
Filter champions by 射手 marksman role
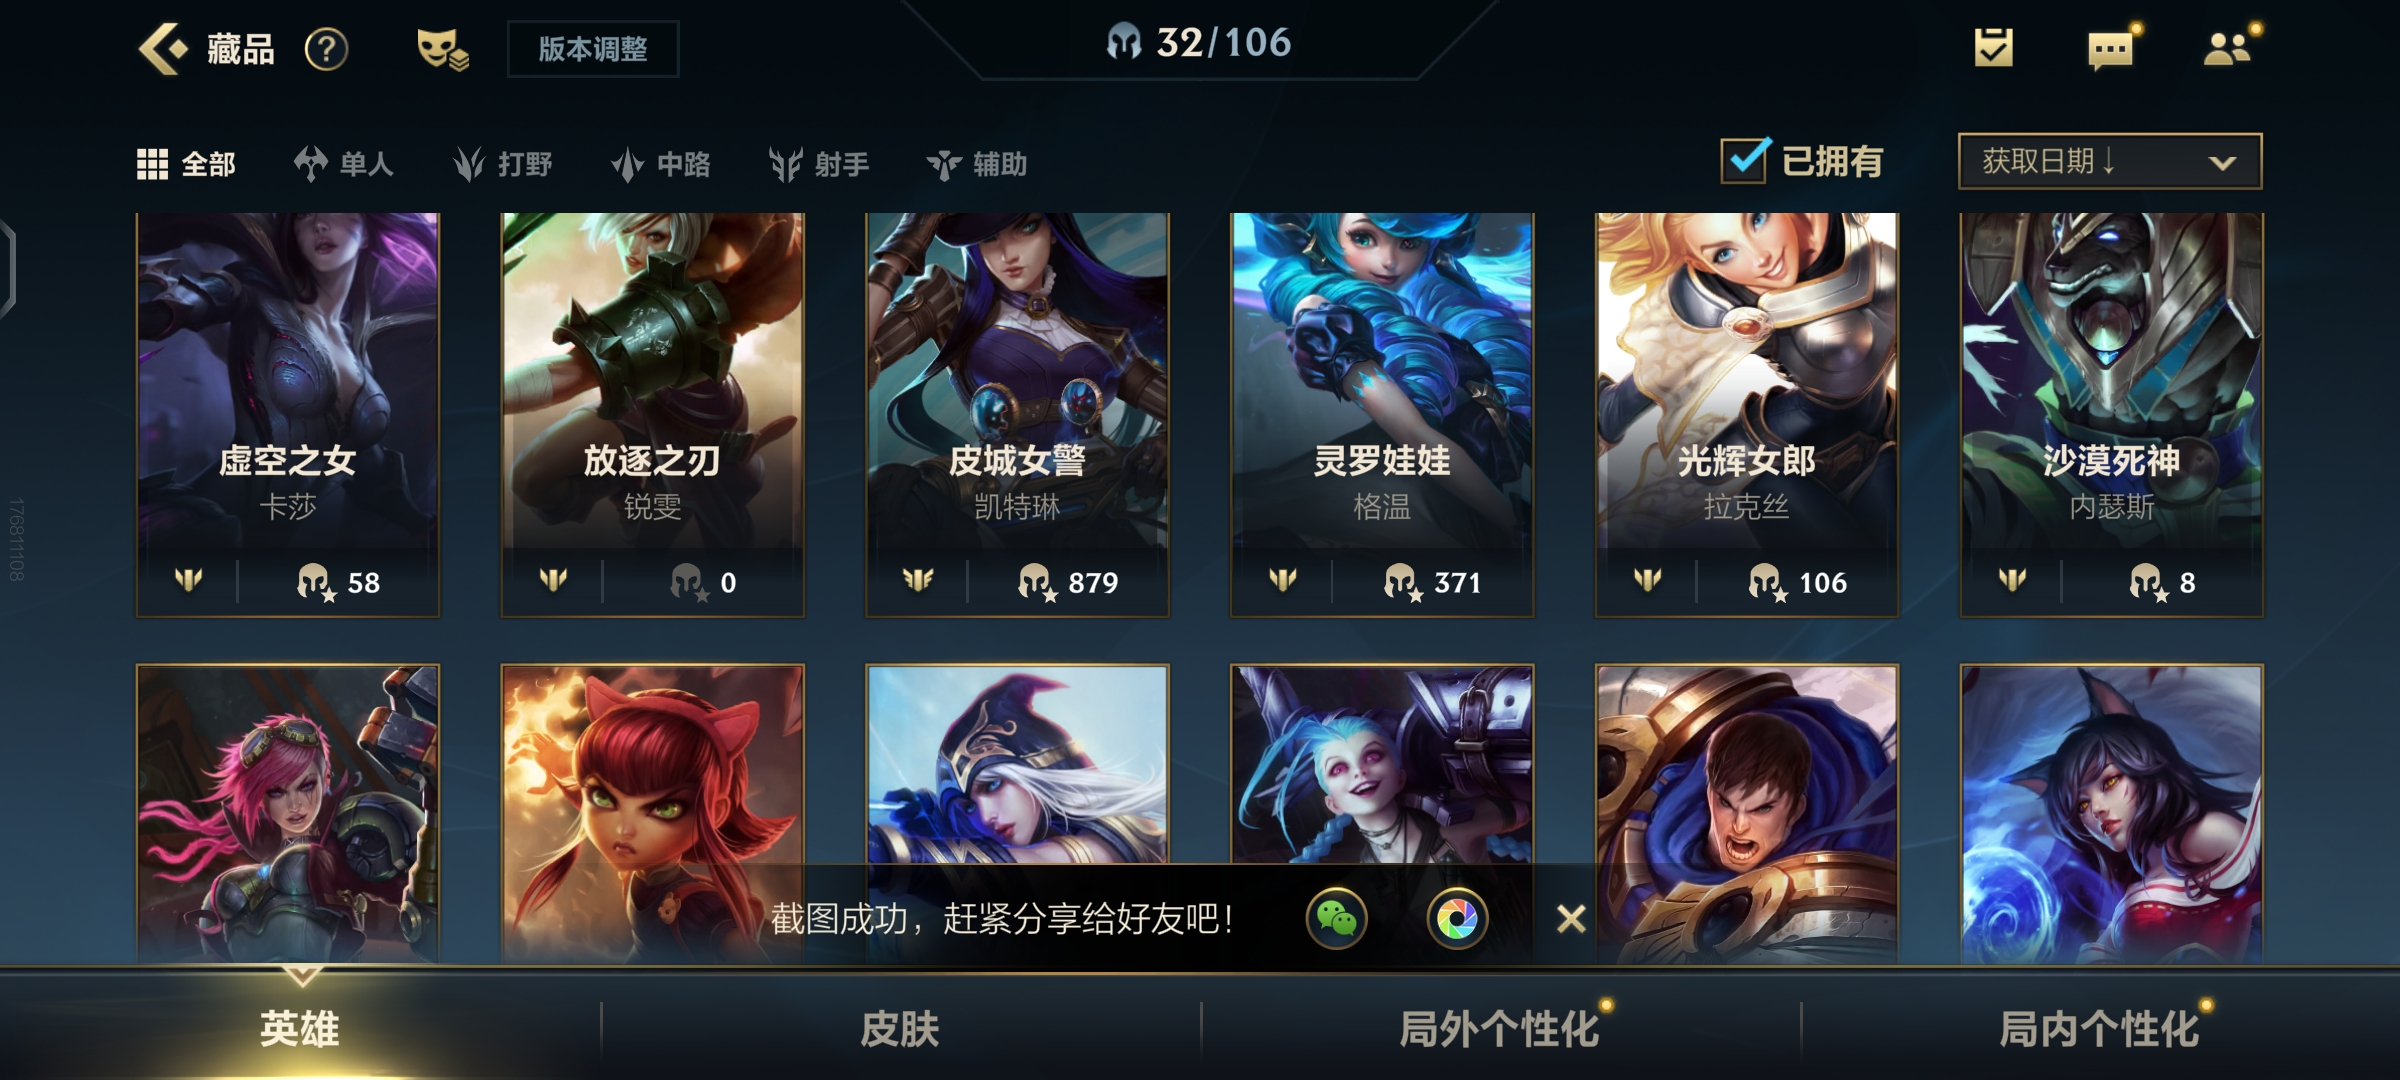(819, 164)
